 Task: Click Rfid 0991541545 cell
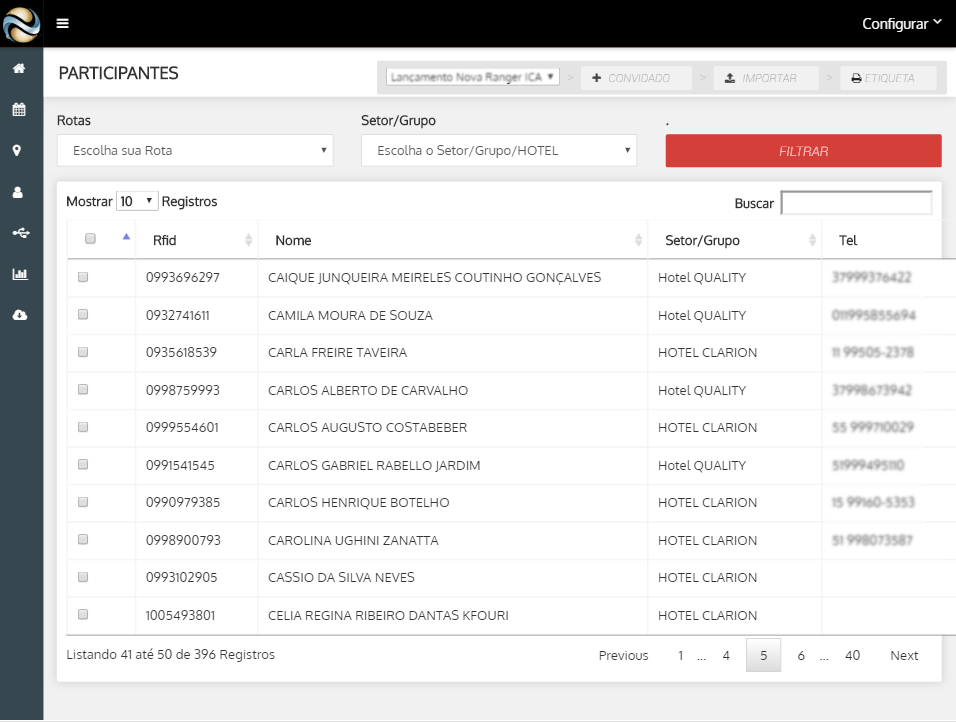click(180, 465)
